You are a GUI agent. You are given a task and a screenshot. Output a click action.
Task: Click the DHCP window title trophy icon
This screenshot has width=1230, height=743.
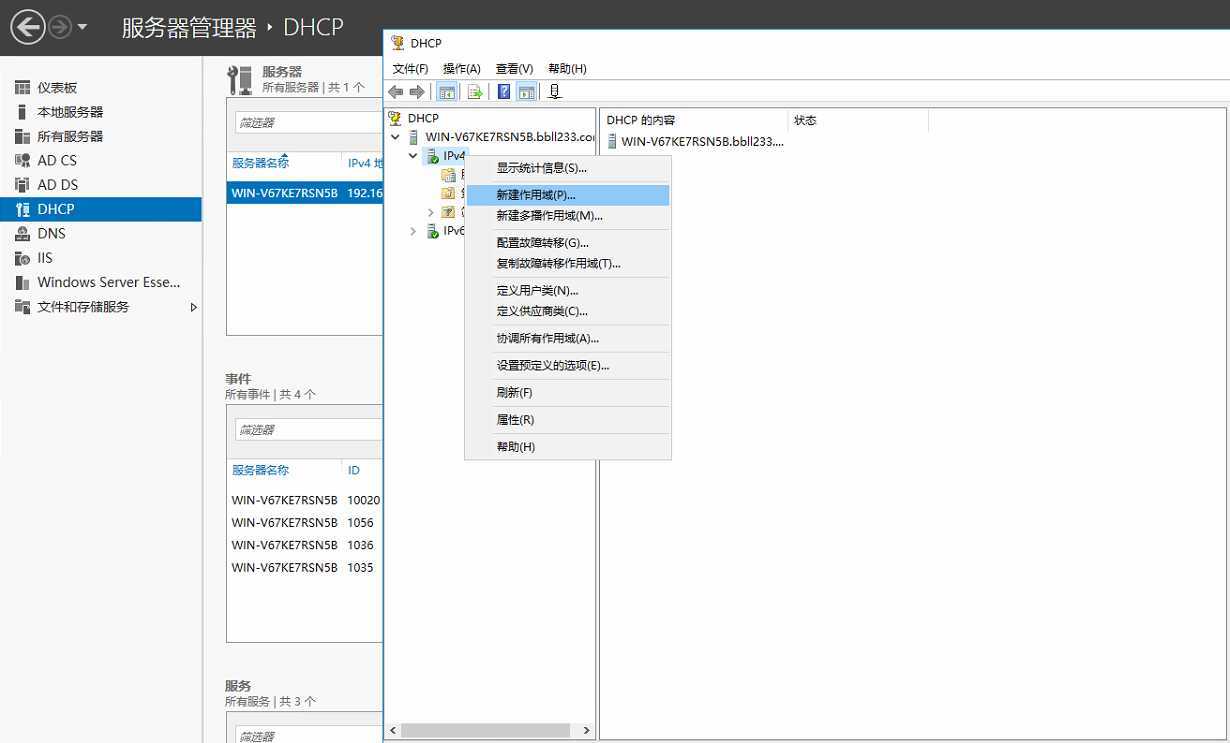398,43
